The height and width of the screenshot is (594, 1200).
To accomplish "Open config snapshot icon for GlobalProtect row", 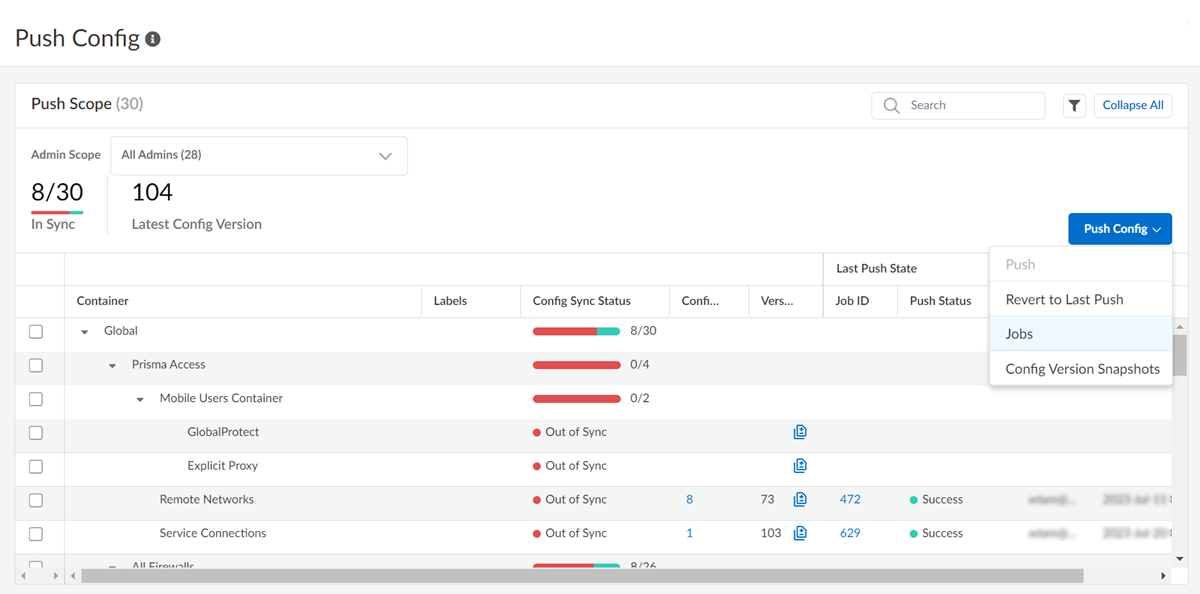I will 800,432.
